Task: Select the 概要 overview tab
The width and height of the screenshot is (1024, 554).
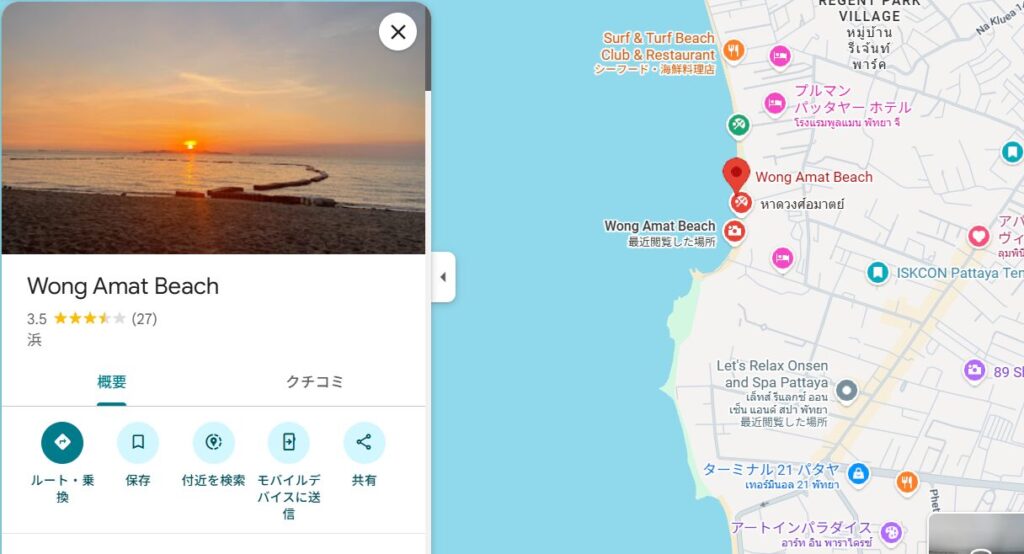Action: point(112,382)
